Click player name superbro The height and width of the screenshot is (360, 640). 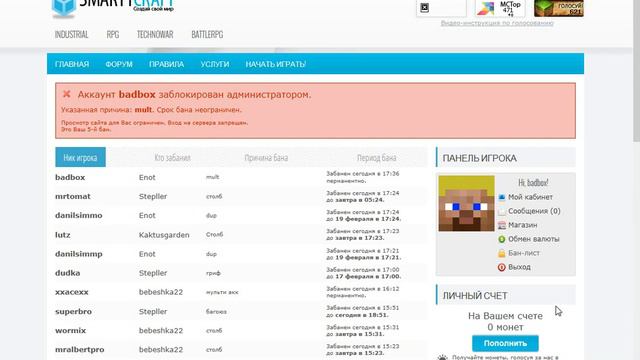point(73,311)
